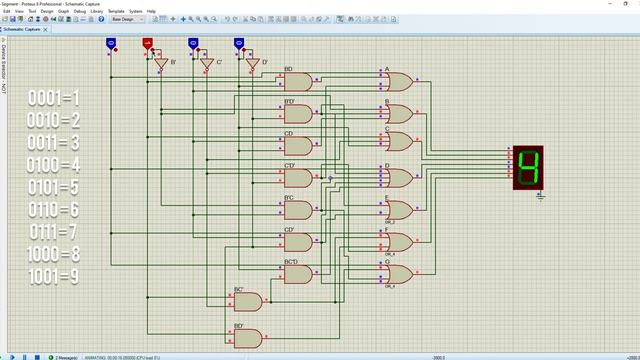The image size is (640, 360).
Task: Toggle the logic state input feeding D' inverter
Action: 239,43
